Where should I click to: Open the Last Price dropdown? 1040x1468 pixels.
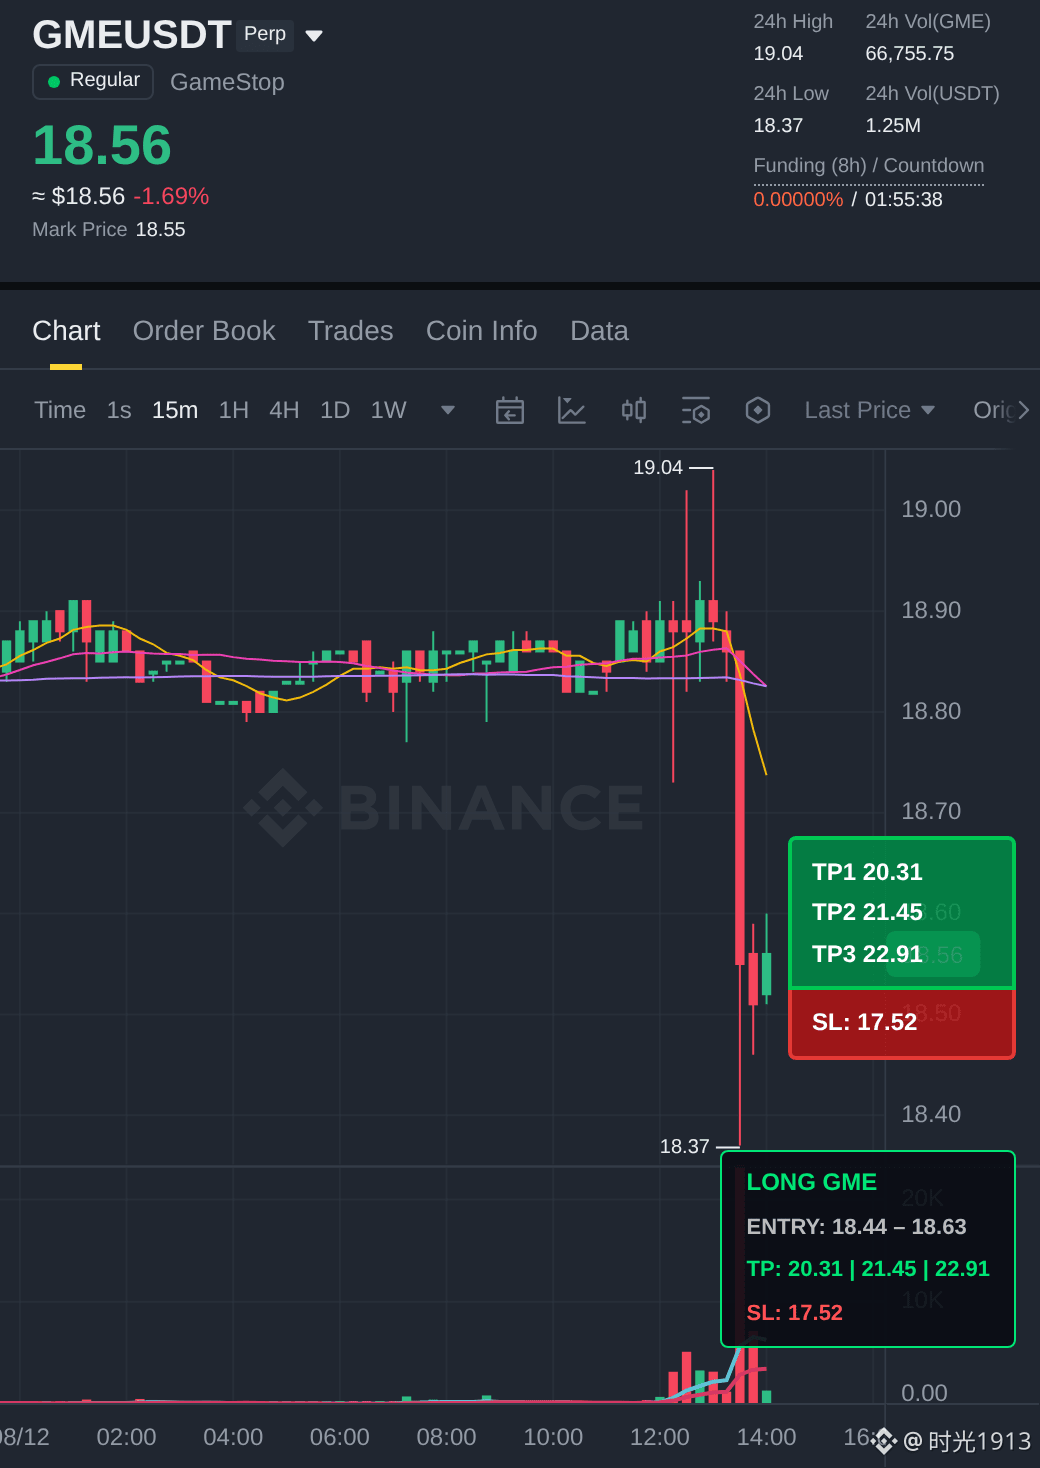(870, 410)
